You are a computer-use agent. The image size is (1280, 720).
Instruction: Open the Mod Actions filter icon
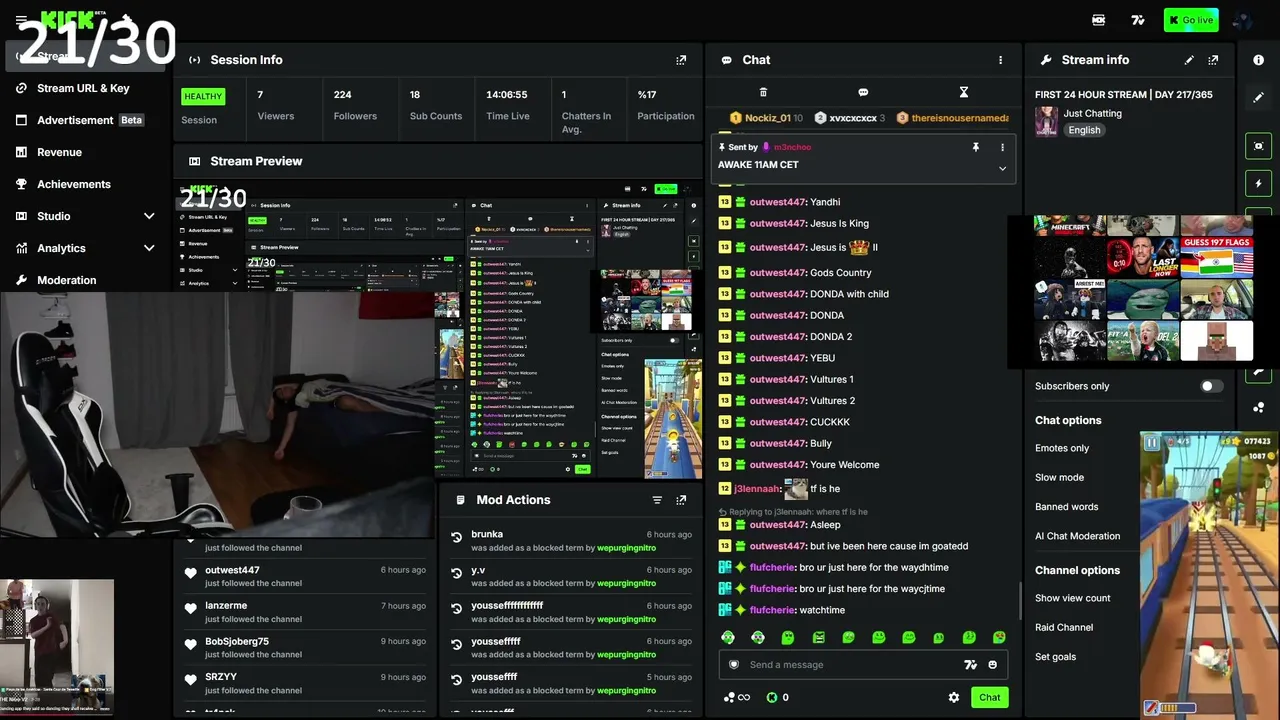coord(657,500)
